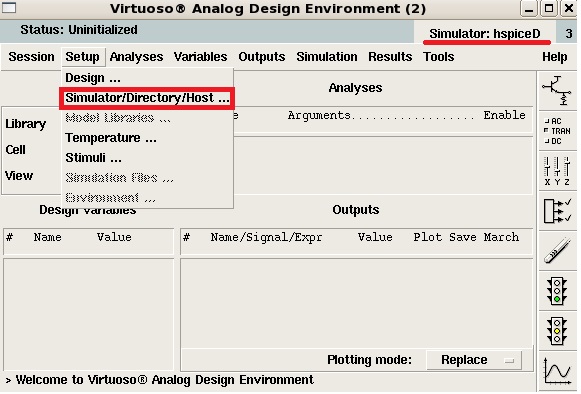581x394 pixels.
Task: Open the Analyses menu
Action: 136,57
